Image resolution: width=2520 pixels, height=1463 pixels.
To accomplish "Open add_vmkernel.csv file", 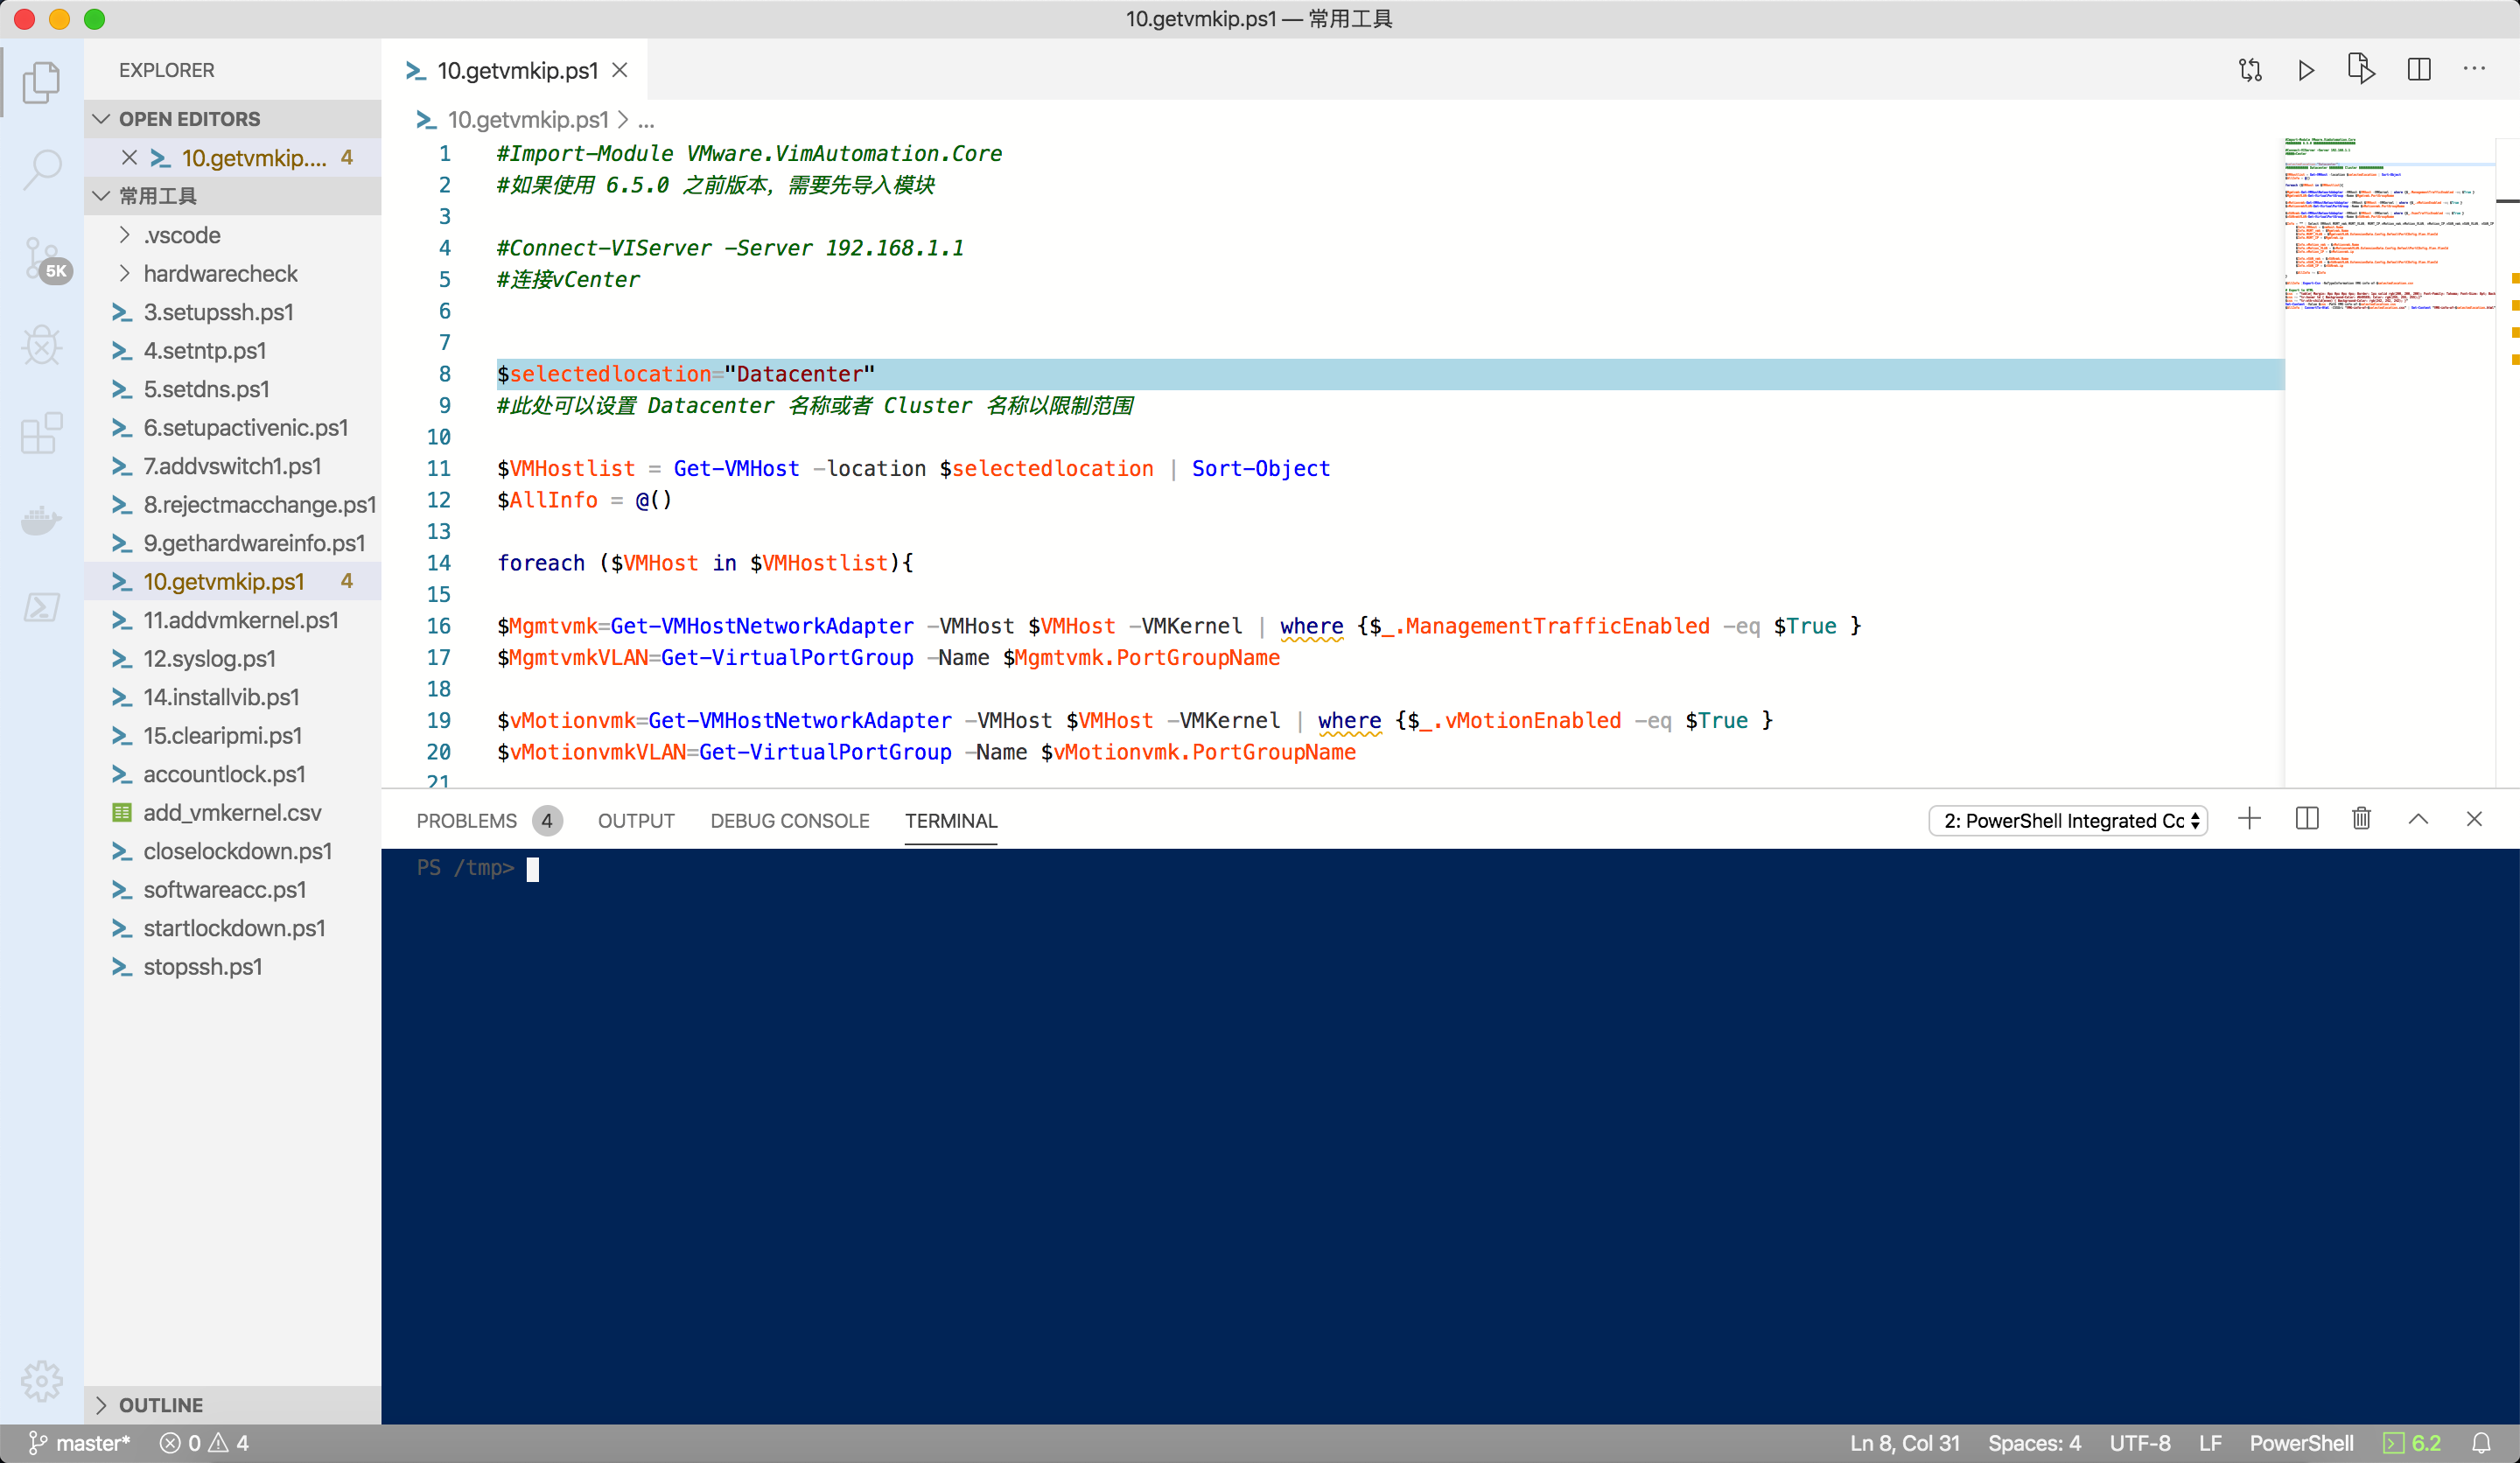I will [x=232, y=812].
